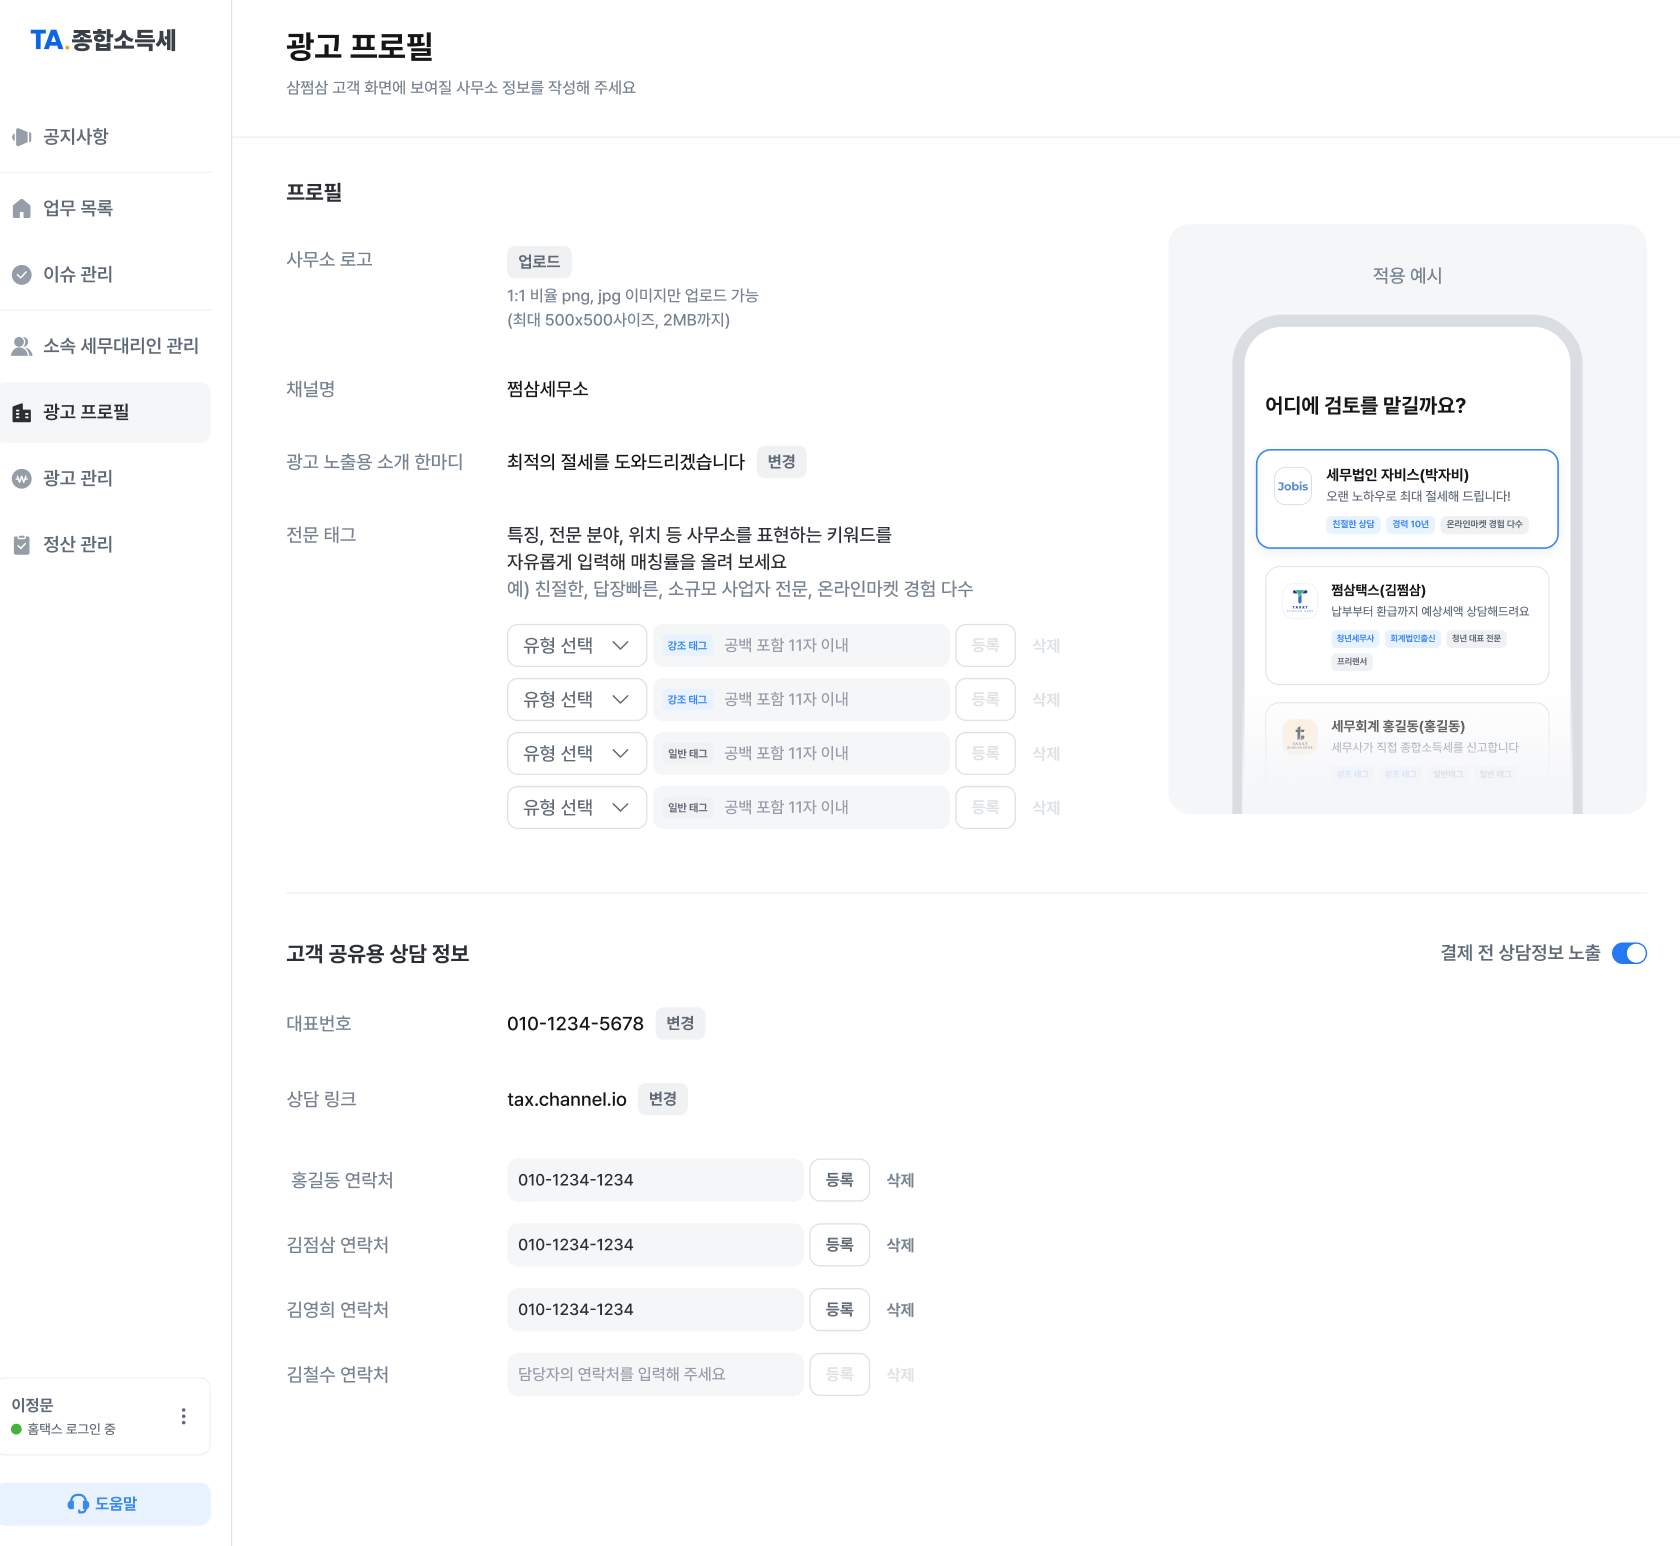Screen dimensions: 1680x1546
Task: Open the fourth 유형 선택 dropdown
Action: tap(577, 807)
